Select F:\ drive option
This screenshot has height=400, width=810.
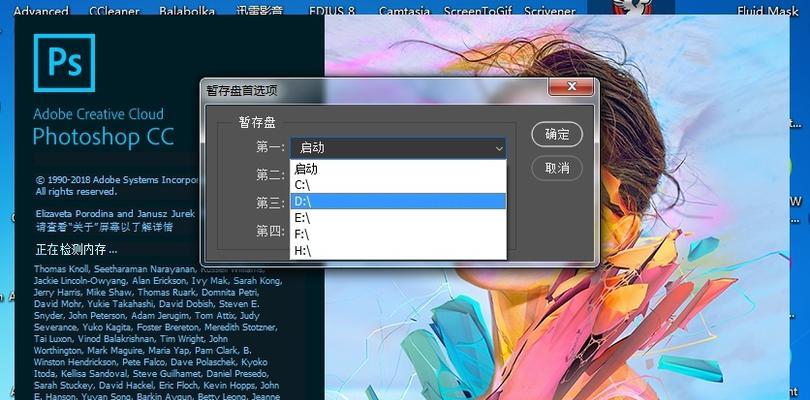[x=398, y=234]
